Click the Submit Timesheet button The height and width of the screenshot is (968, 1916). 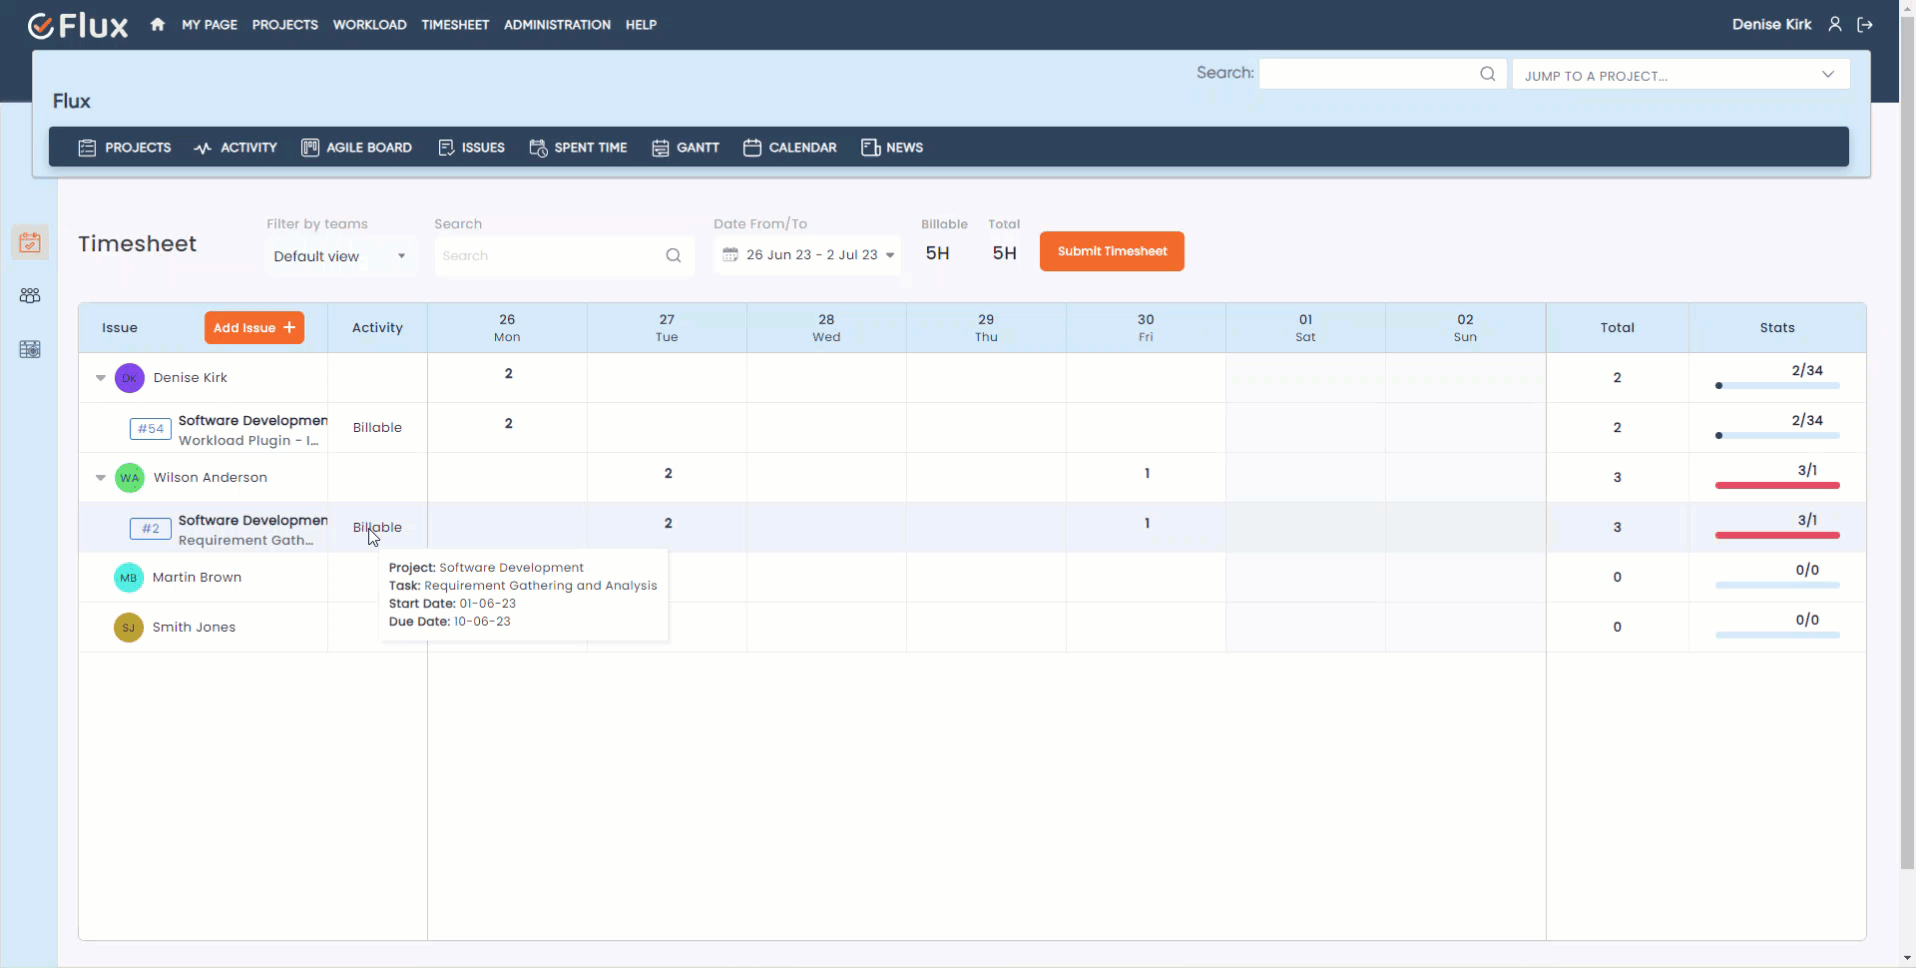(1111, 251)
